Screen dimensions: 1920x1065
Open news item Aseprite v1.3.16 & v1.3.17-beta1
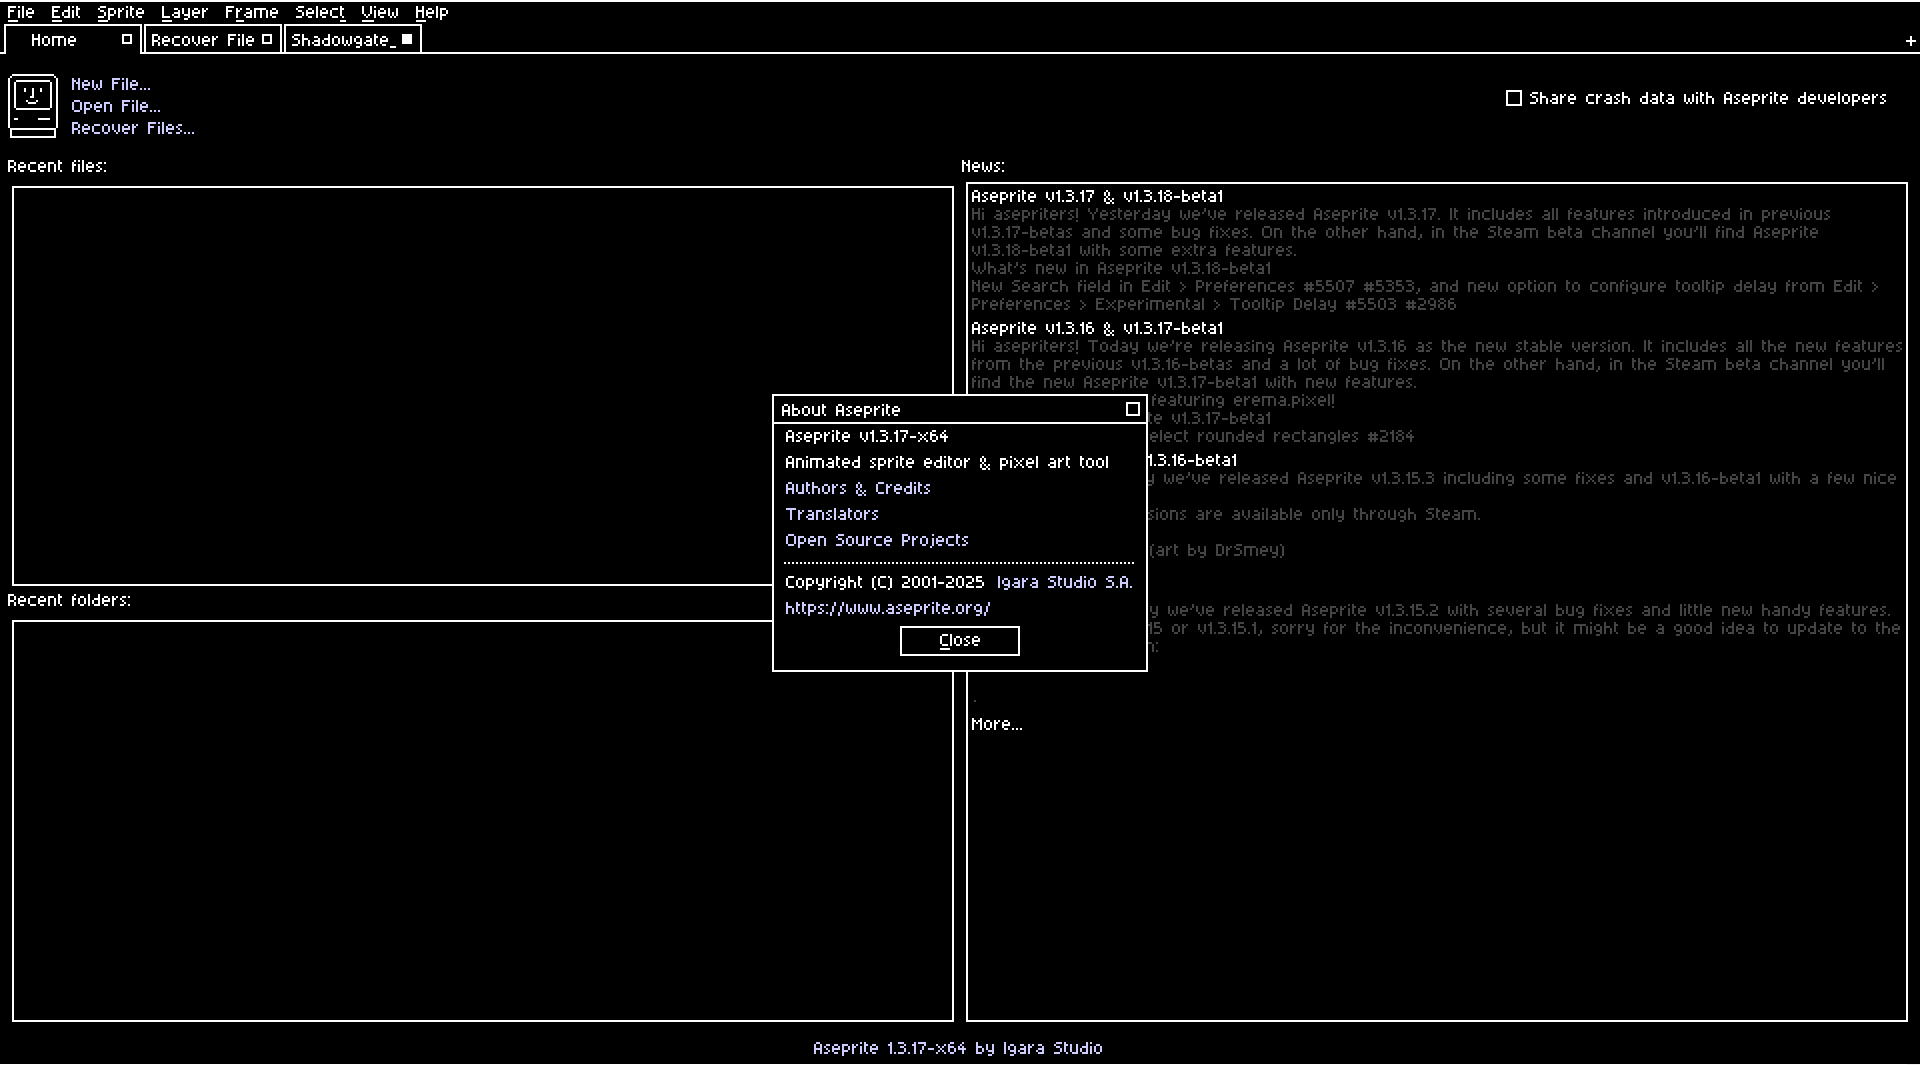1097,328
